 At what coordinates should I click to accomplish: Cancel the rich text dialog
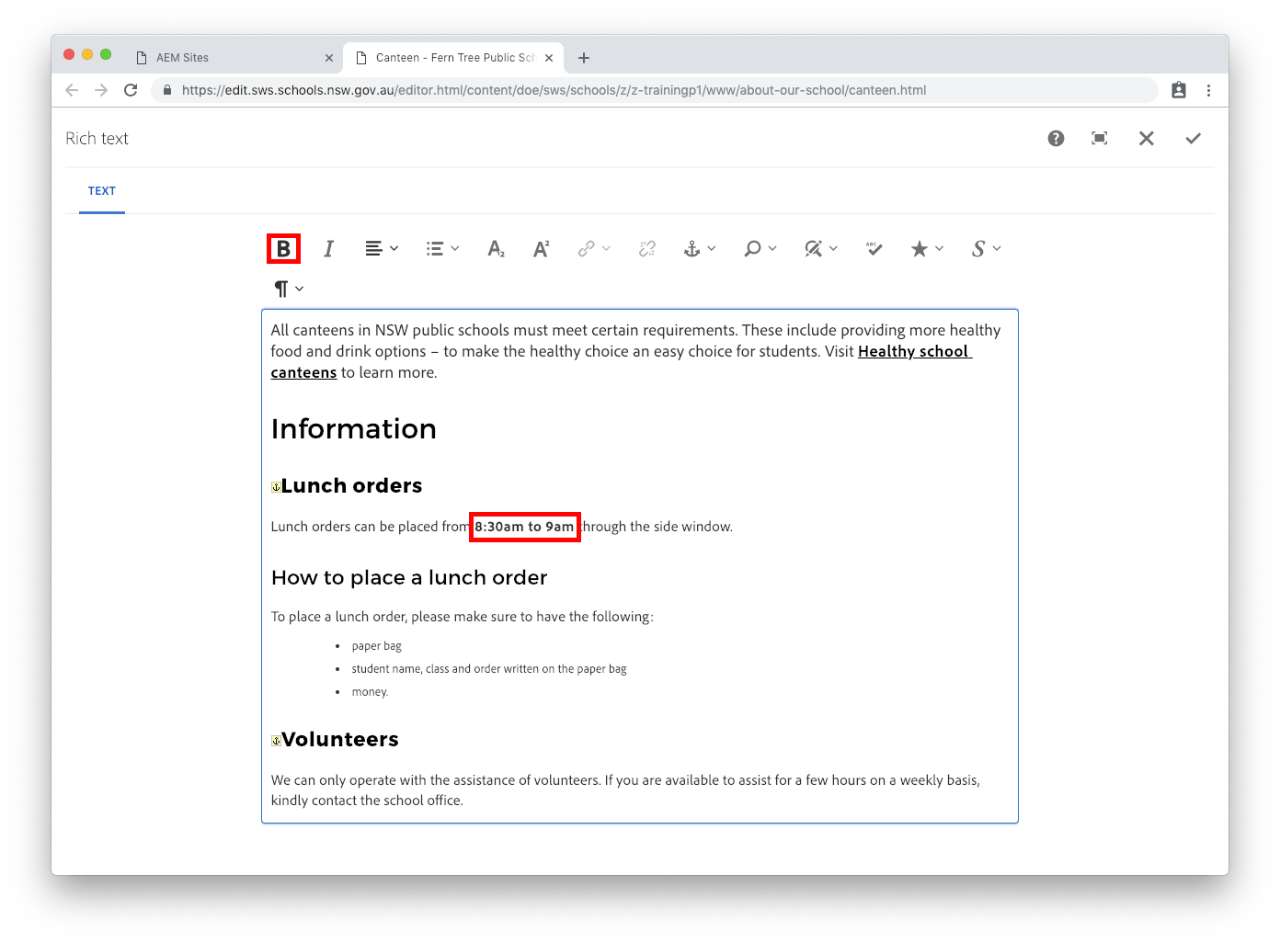click(x=1146, y=138)
